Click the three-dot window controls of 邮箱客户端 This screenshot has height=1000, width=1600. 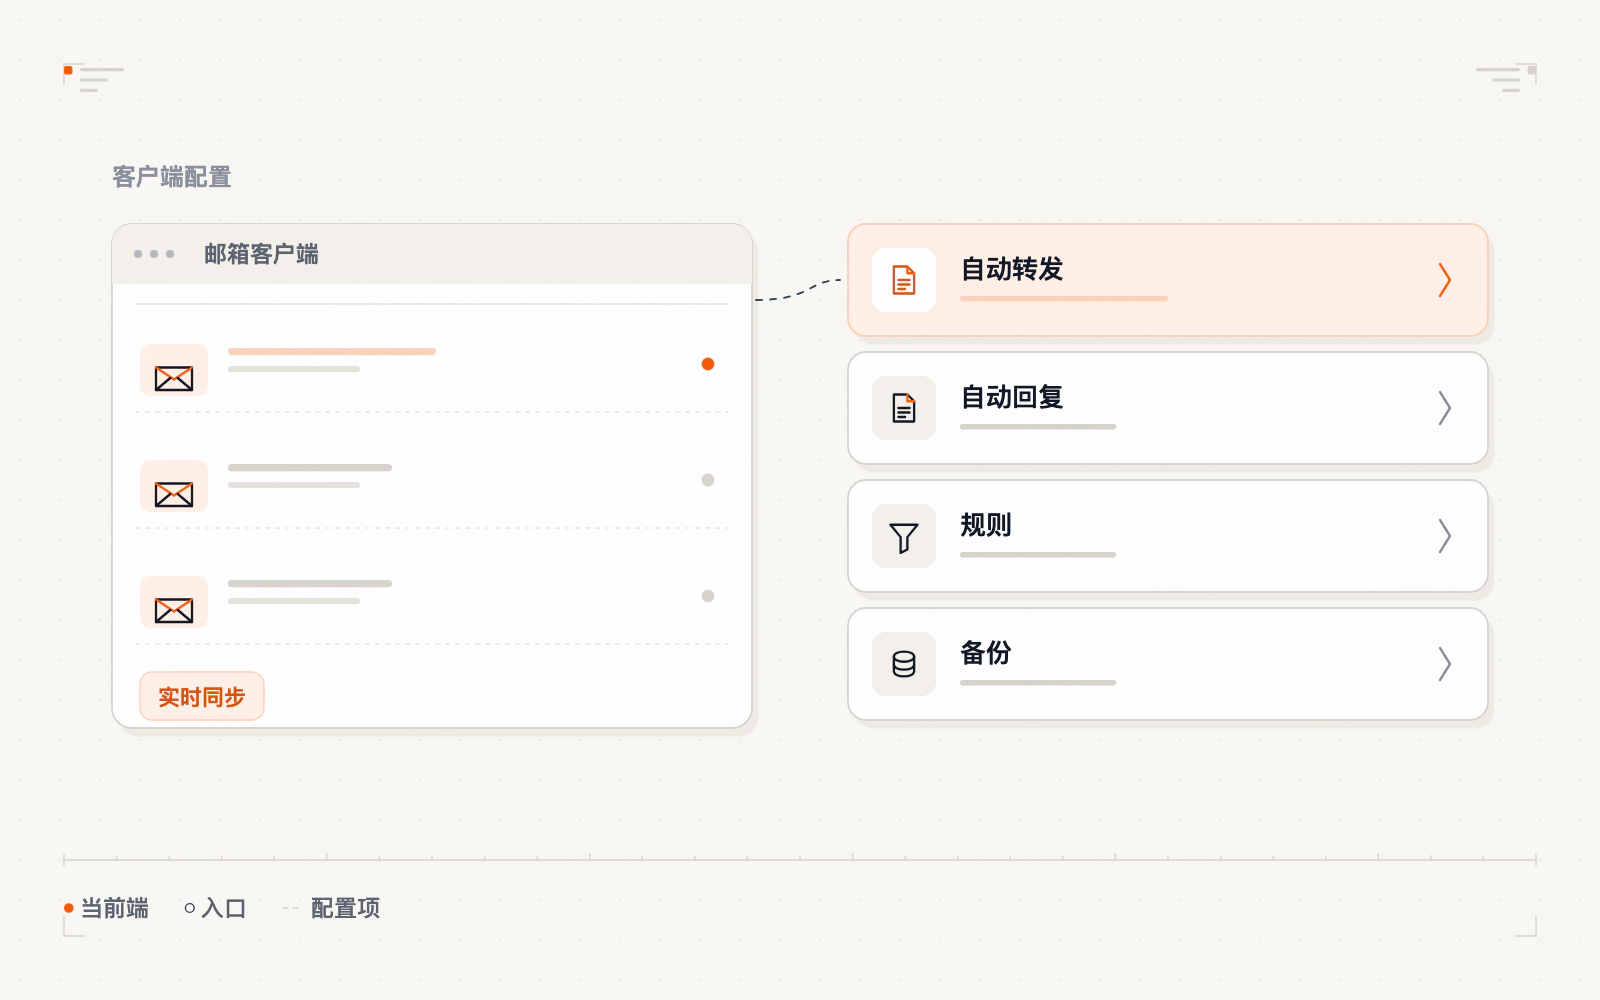[x=154, y=254]
